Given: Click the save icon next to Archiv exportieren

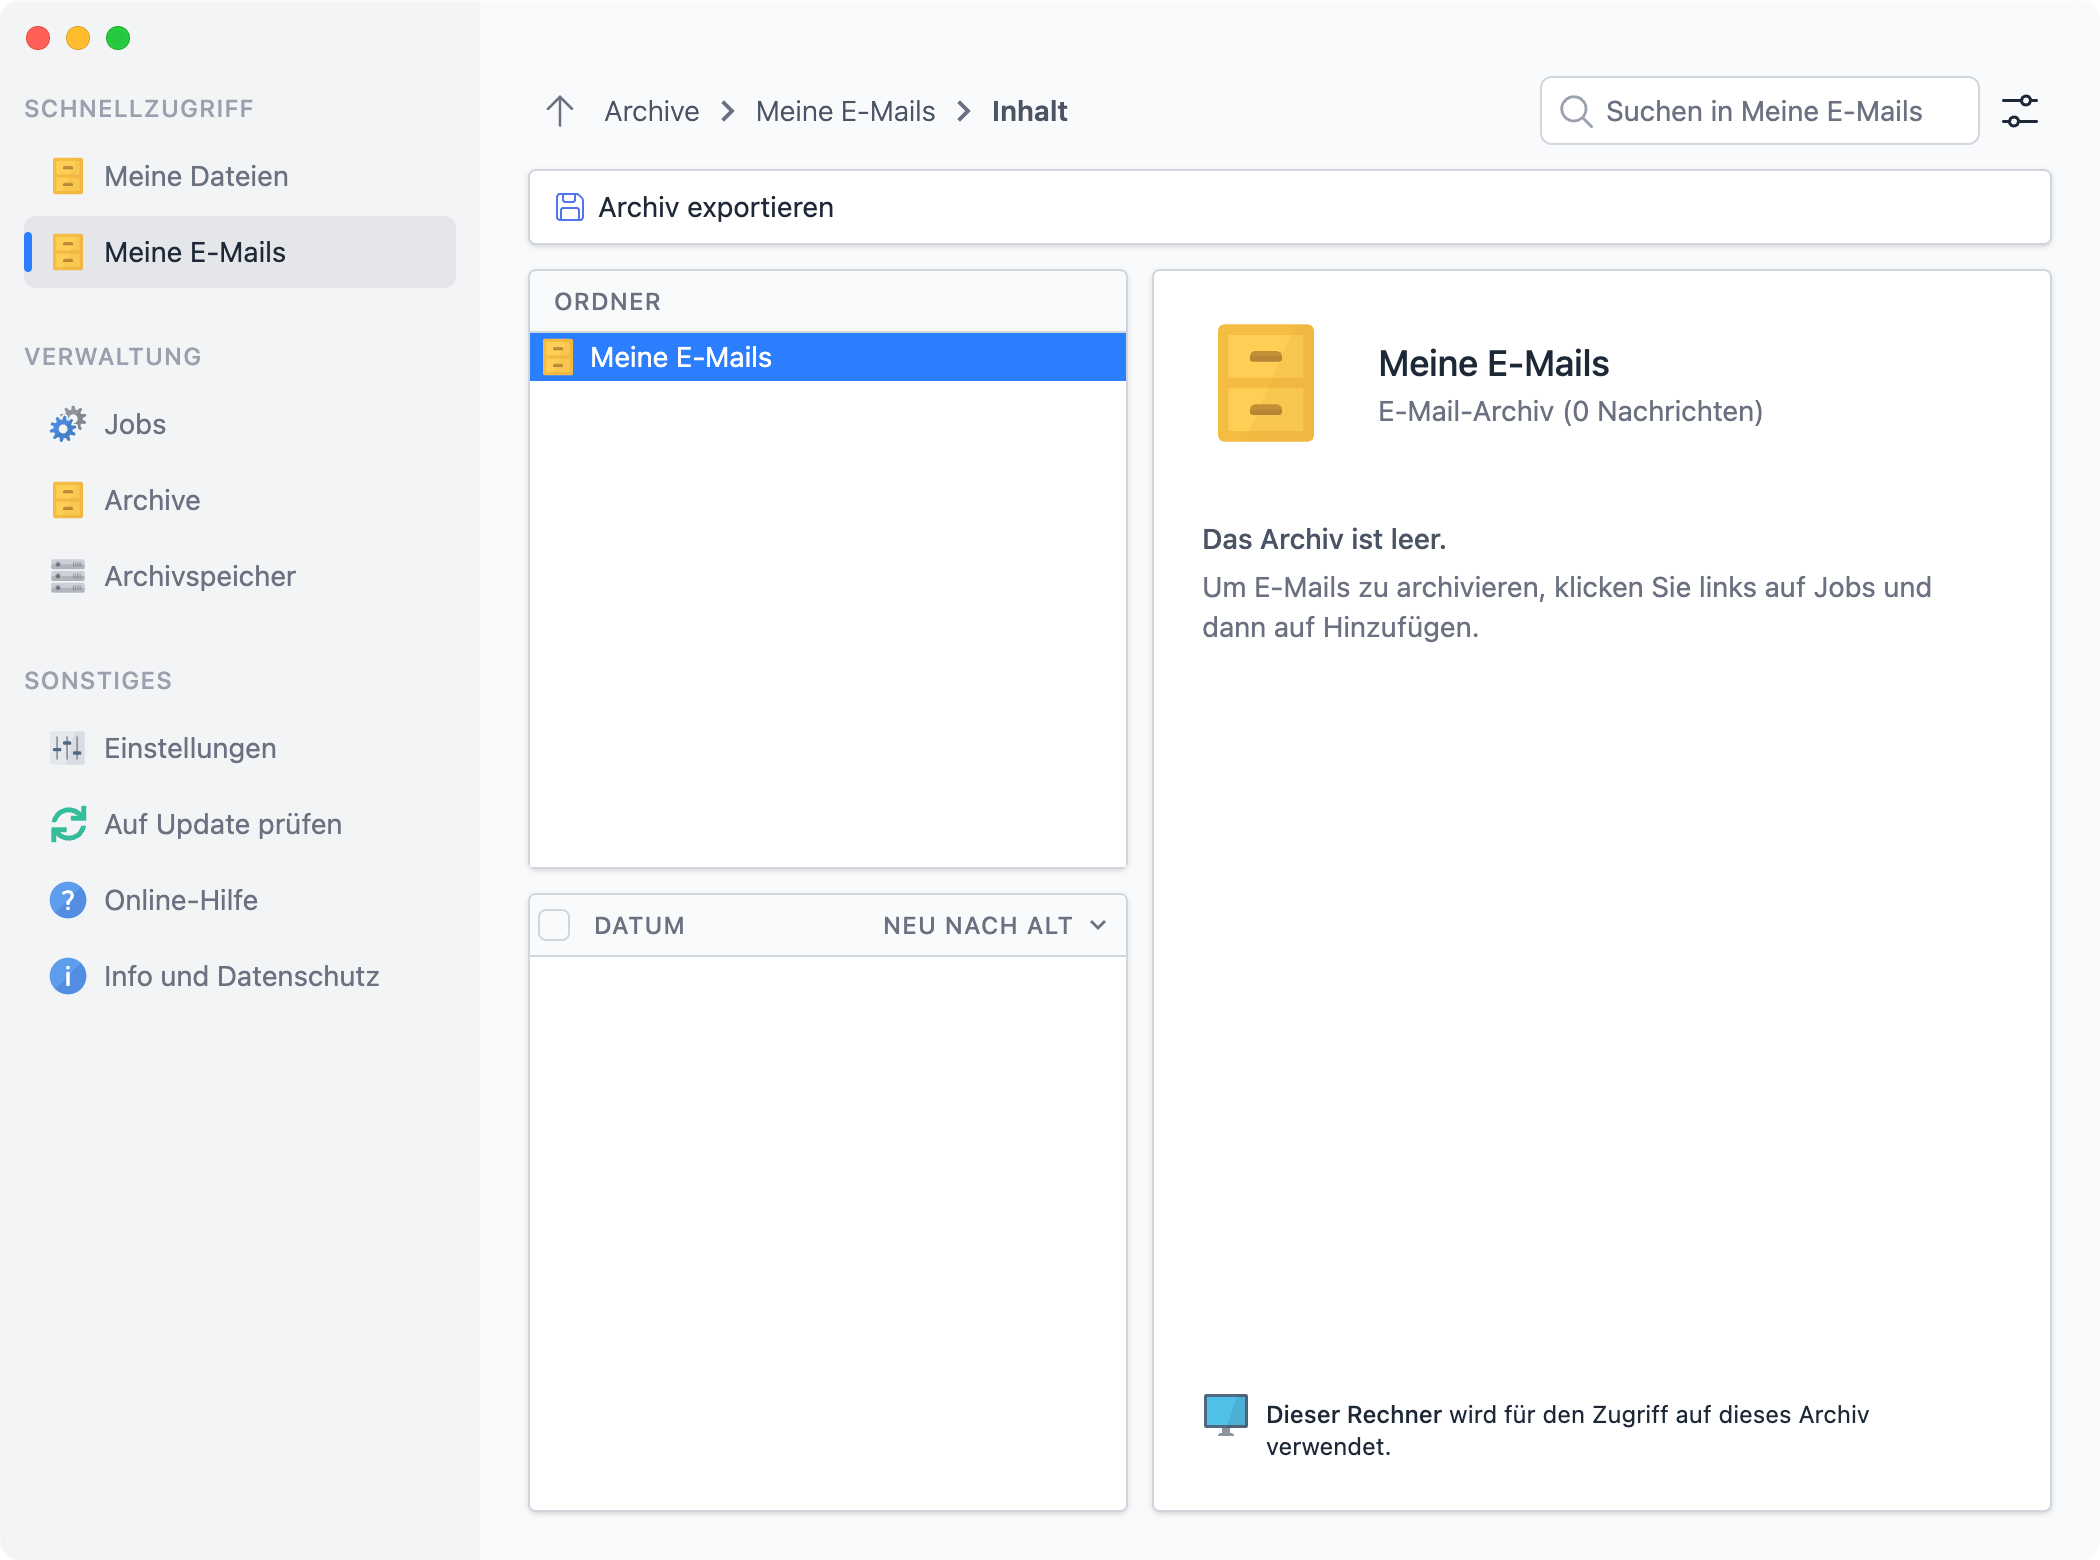Looking at the screenshot, I should 569,207.
